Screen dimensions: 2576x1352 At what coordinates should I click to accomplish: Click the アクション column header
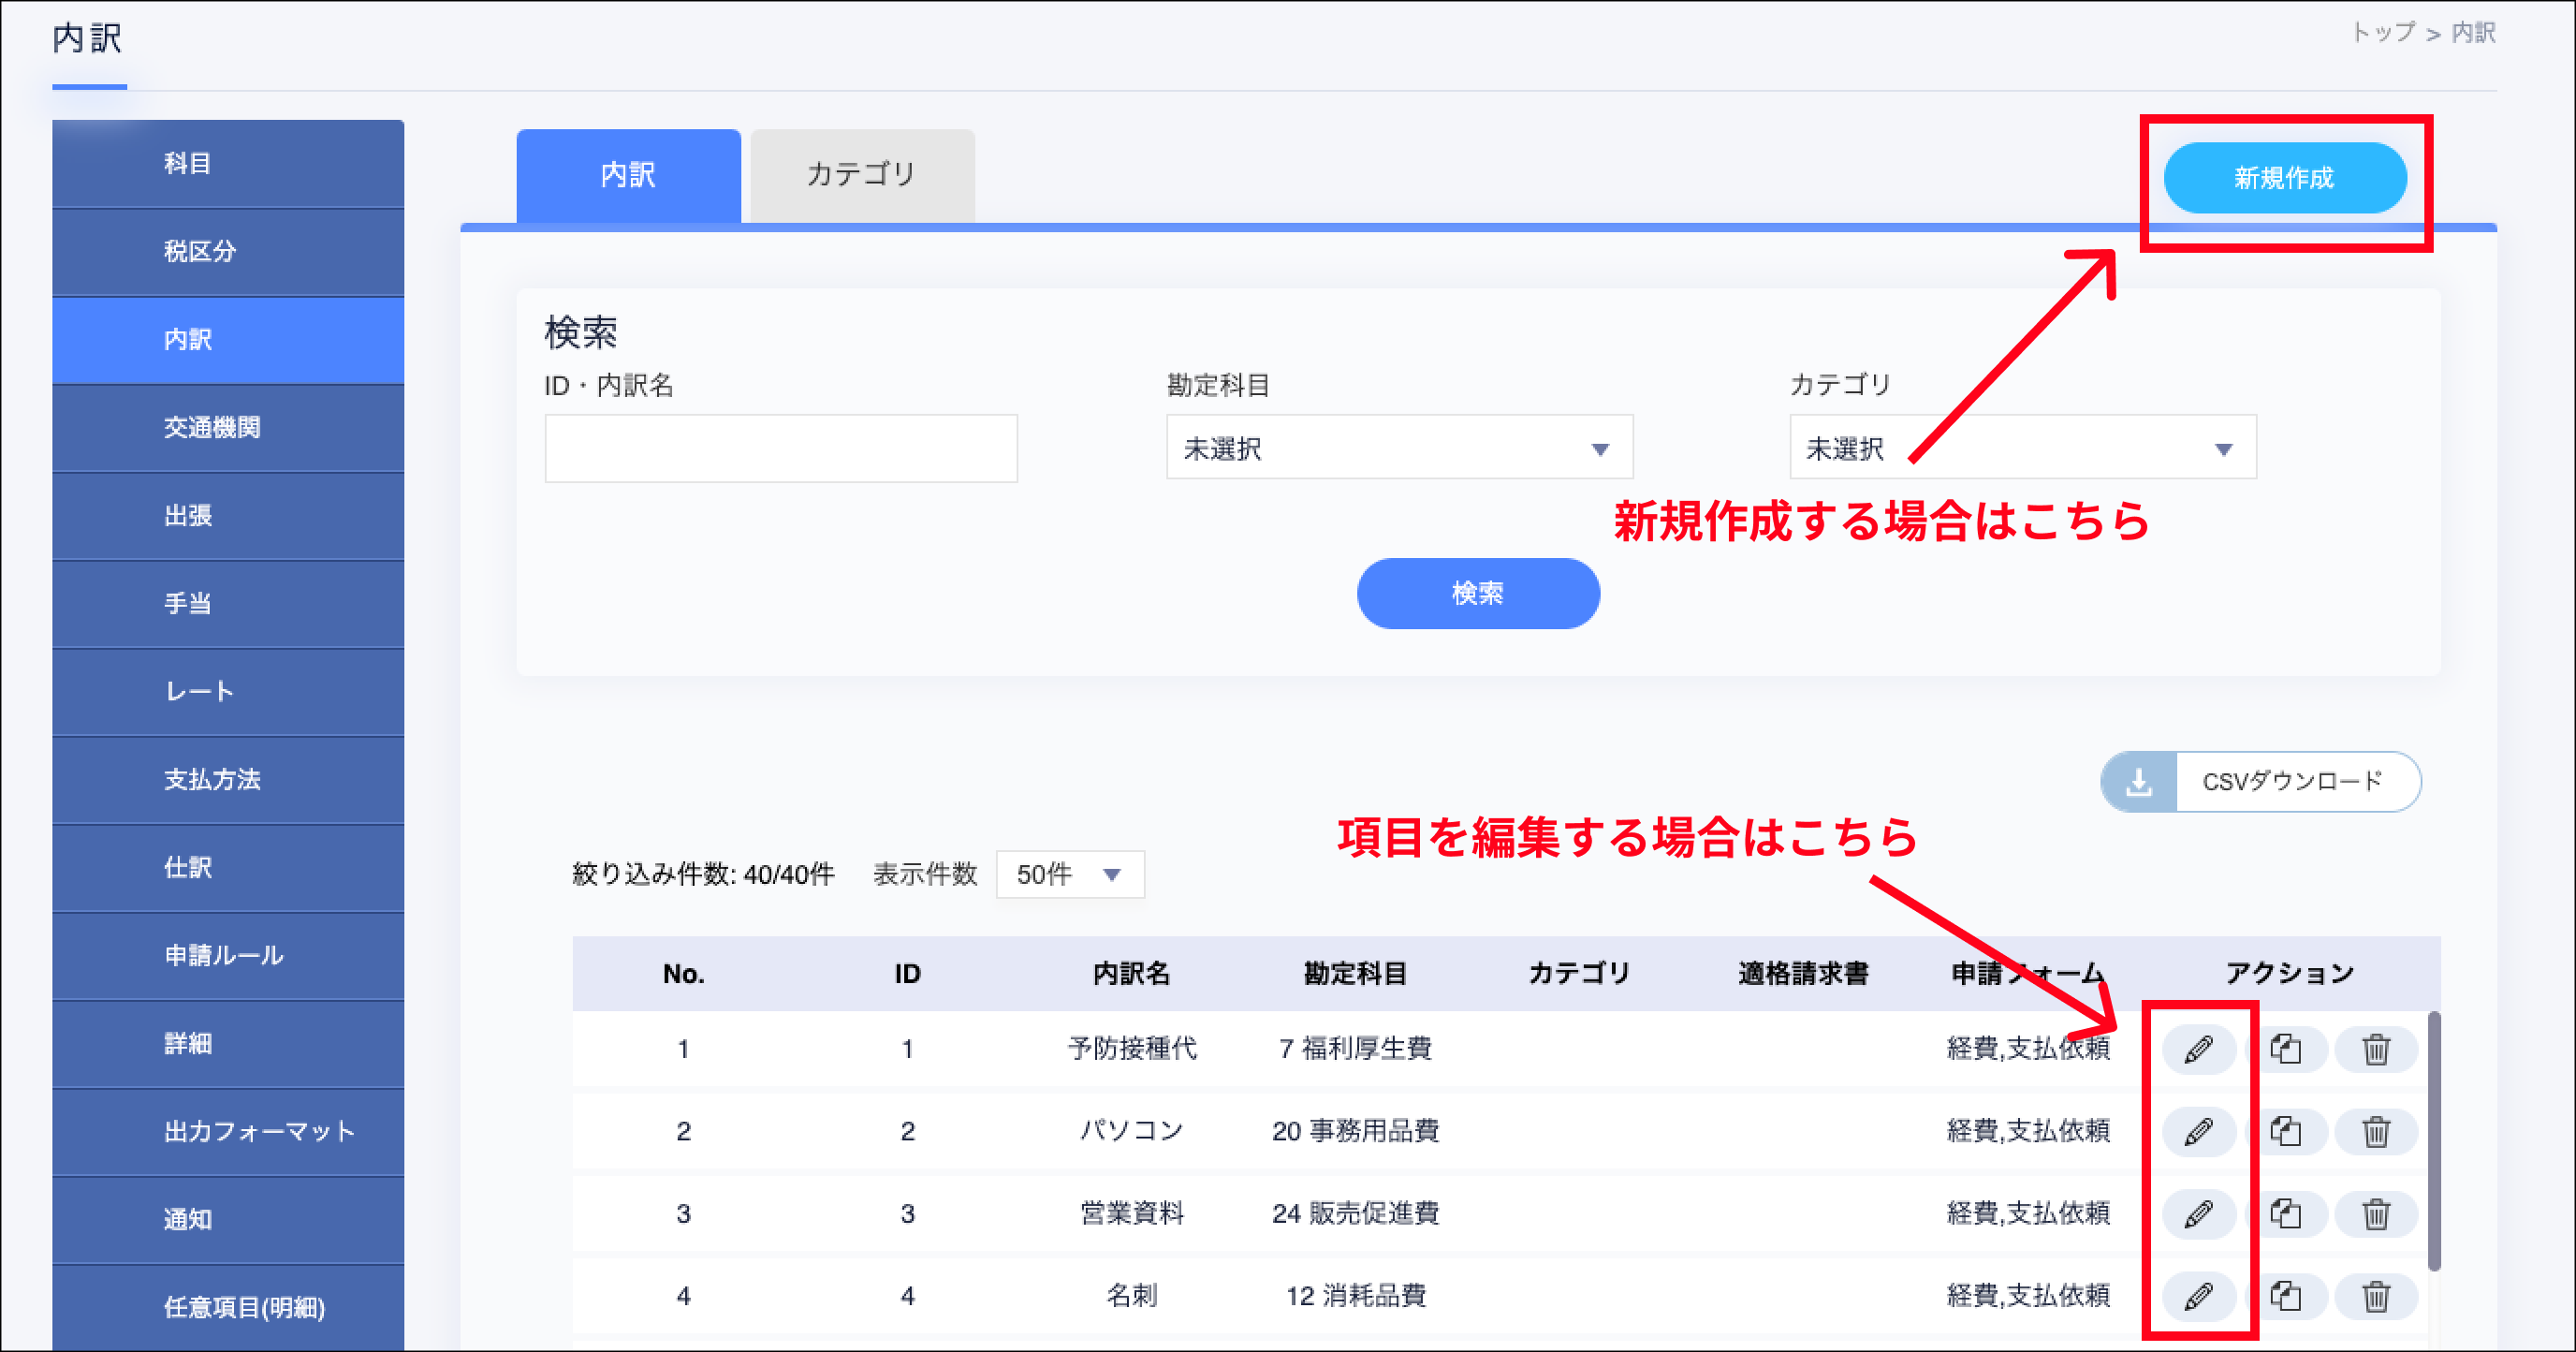[x=2289, y=973]
